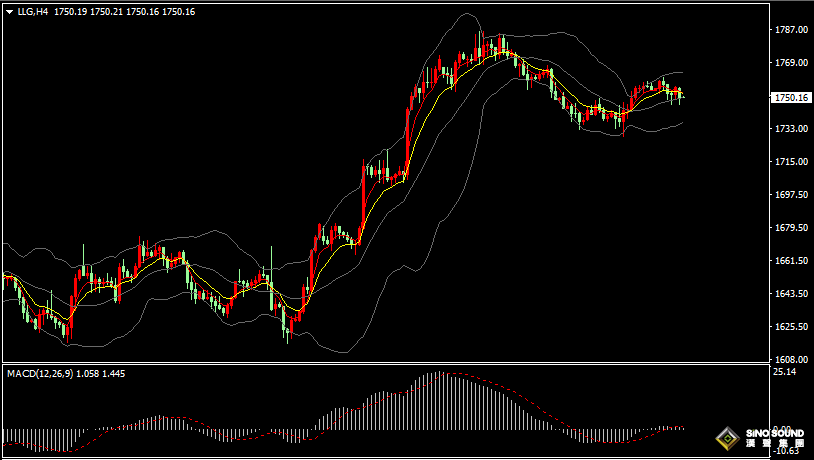Viewport: 814px width, 460px height.
Task: Click the 1679.50 price axis label
Action: pos(791,228)
